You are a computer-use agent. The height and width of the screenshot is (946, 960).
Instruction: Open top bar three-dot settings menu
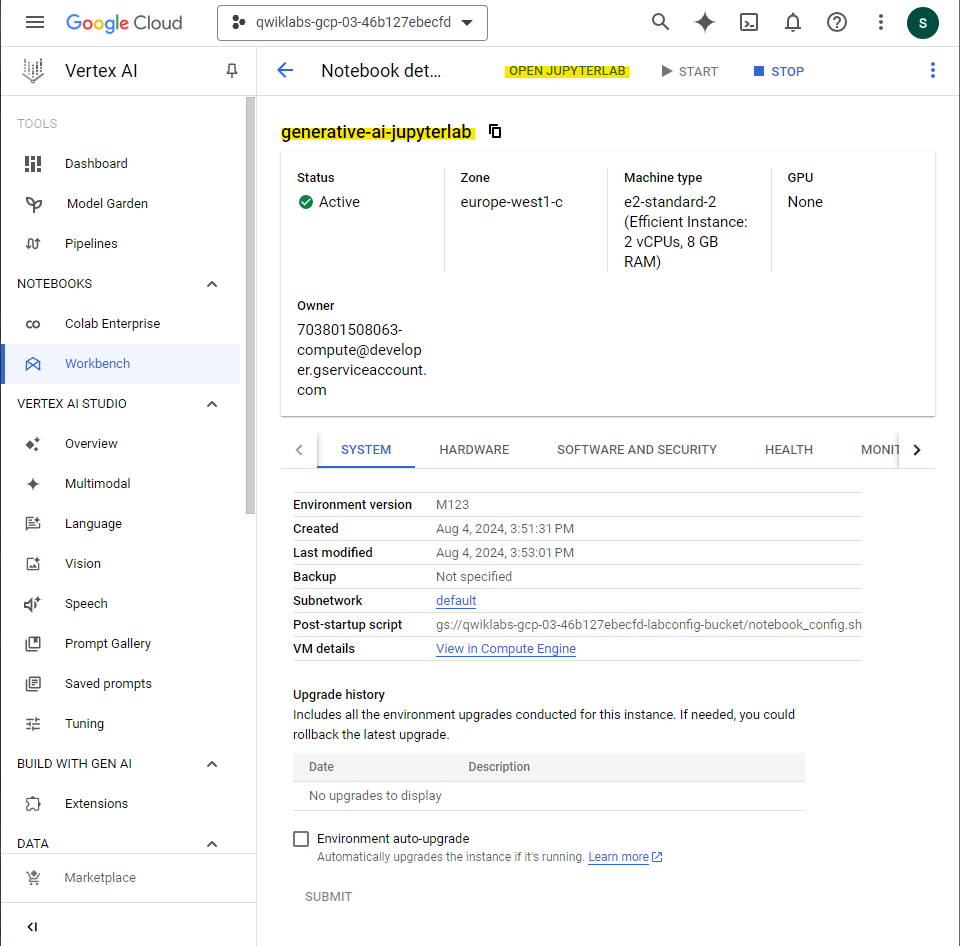coord(881,23)
